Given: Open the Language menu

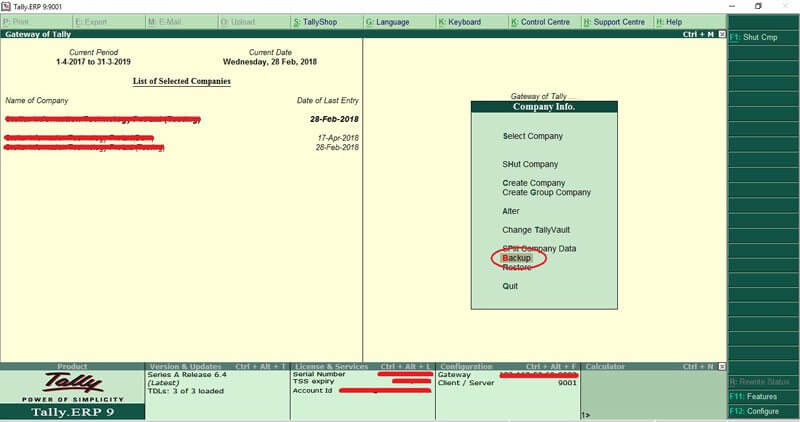Looking at the screenshot, I should click(388, 22).
